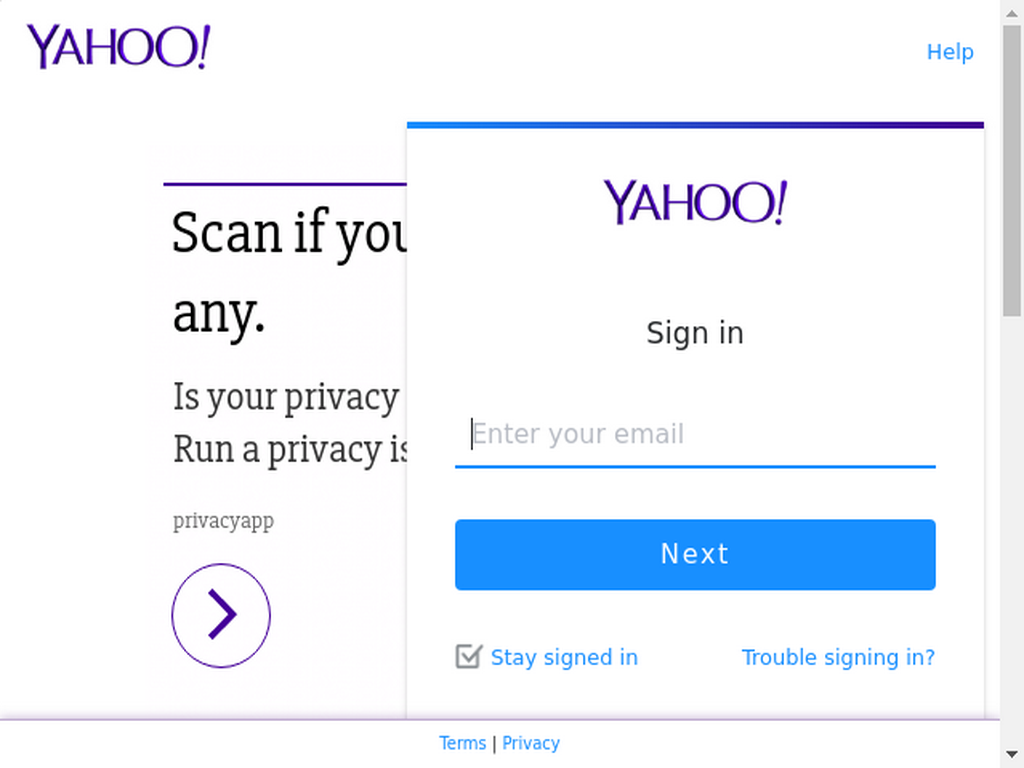
Task: Click the blue Next button
Action: (695, 554)
